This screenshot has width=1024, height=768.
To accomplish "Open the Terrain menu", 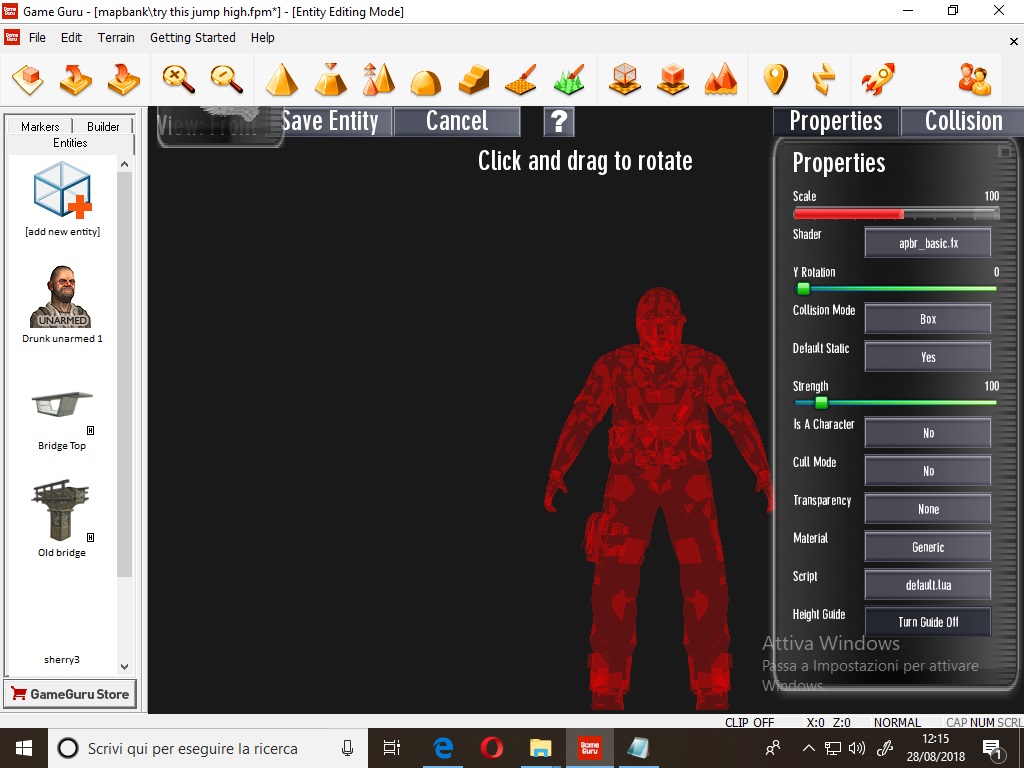I will point(116,37).
